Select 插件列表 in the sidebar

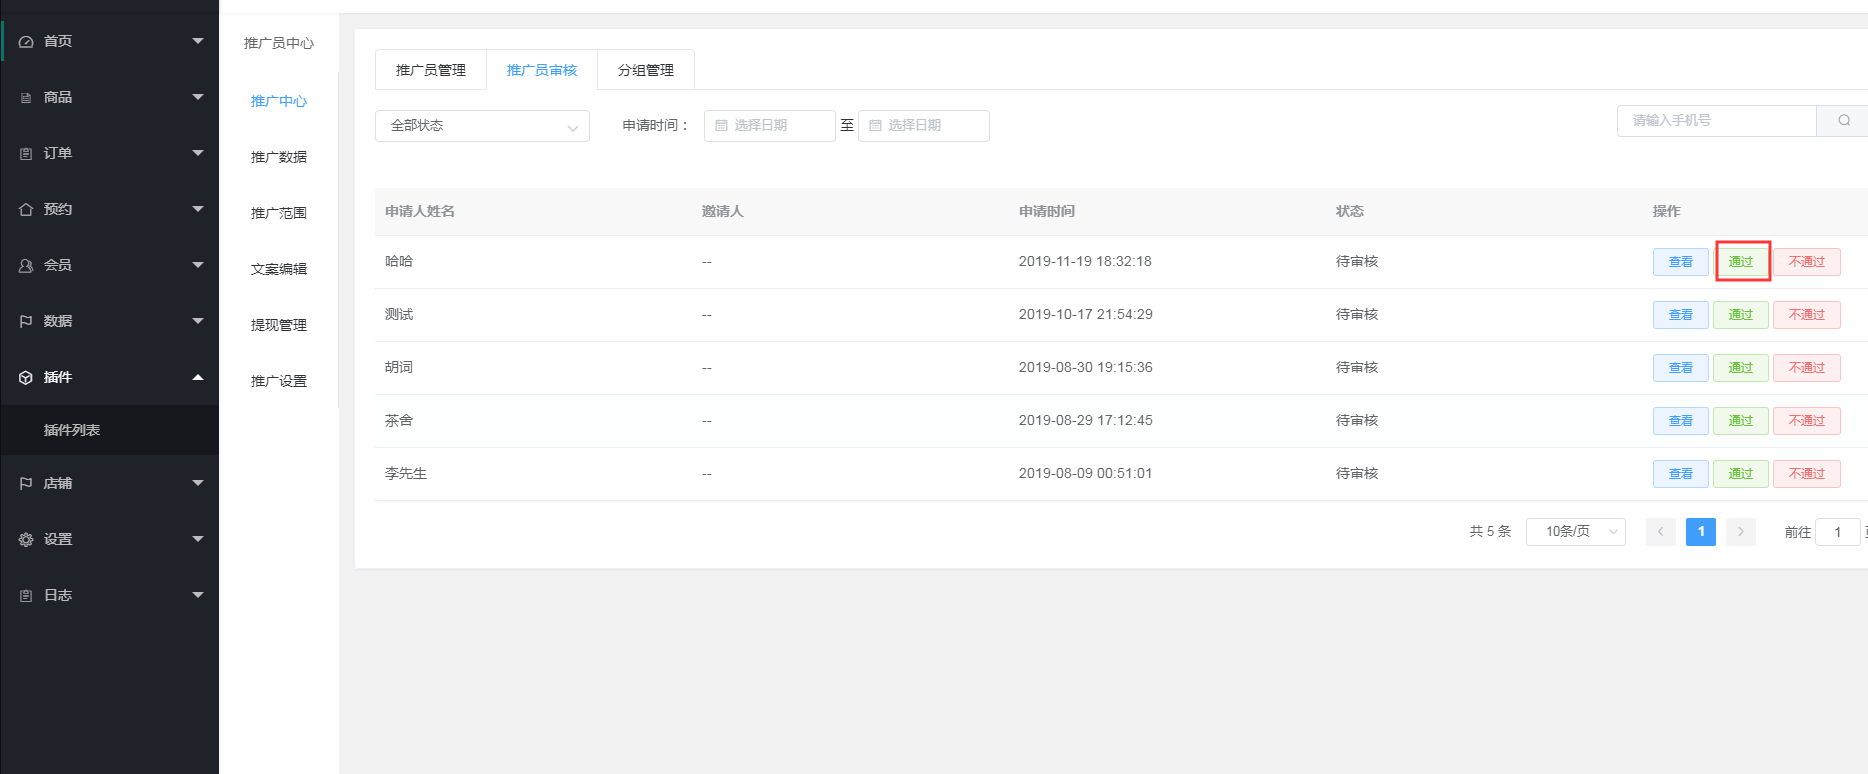point(72,430)
